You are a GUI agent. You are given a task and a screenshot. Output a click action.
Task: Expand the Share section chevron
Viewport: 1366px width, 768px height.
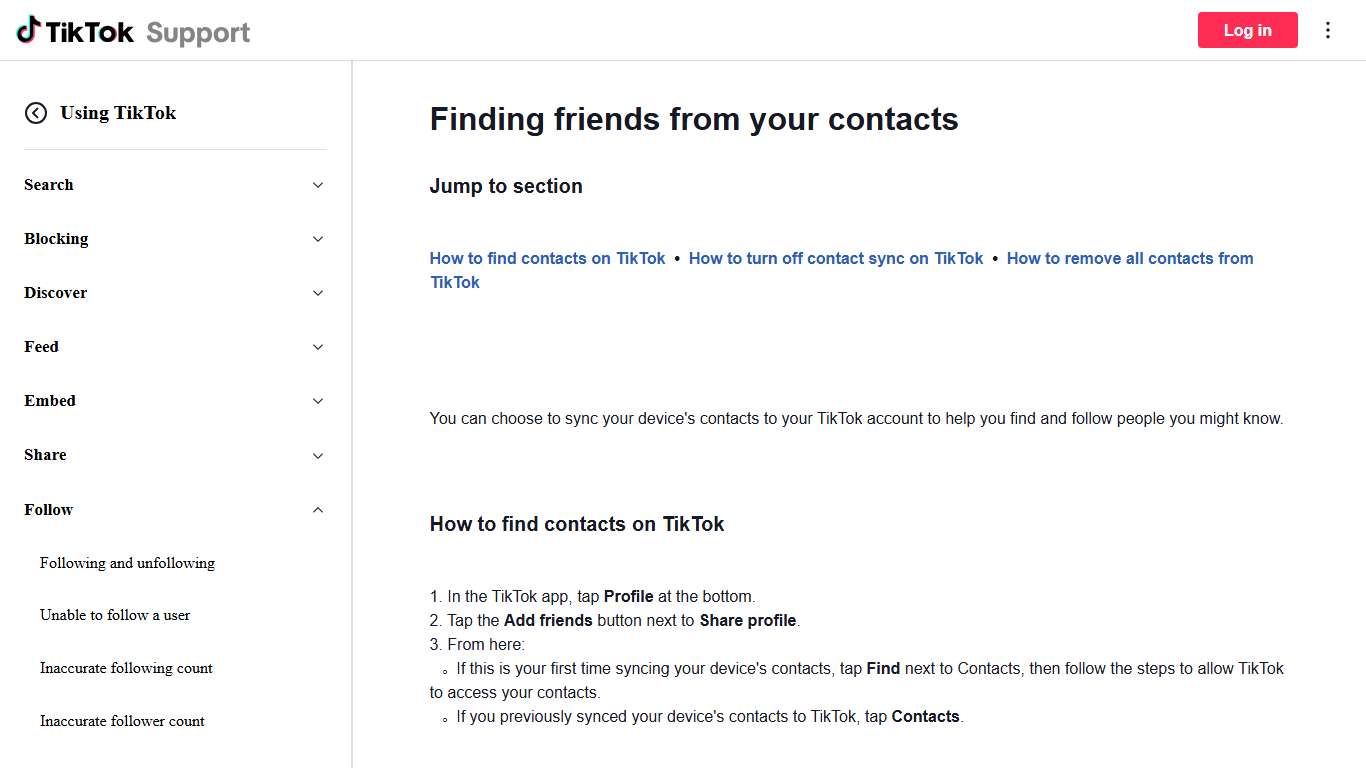pyautogui.click(x=318, y=456)
